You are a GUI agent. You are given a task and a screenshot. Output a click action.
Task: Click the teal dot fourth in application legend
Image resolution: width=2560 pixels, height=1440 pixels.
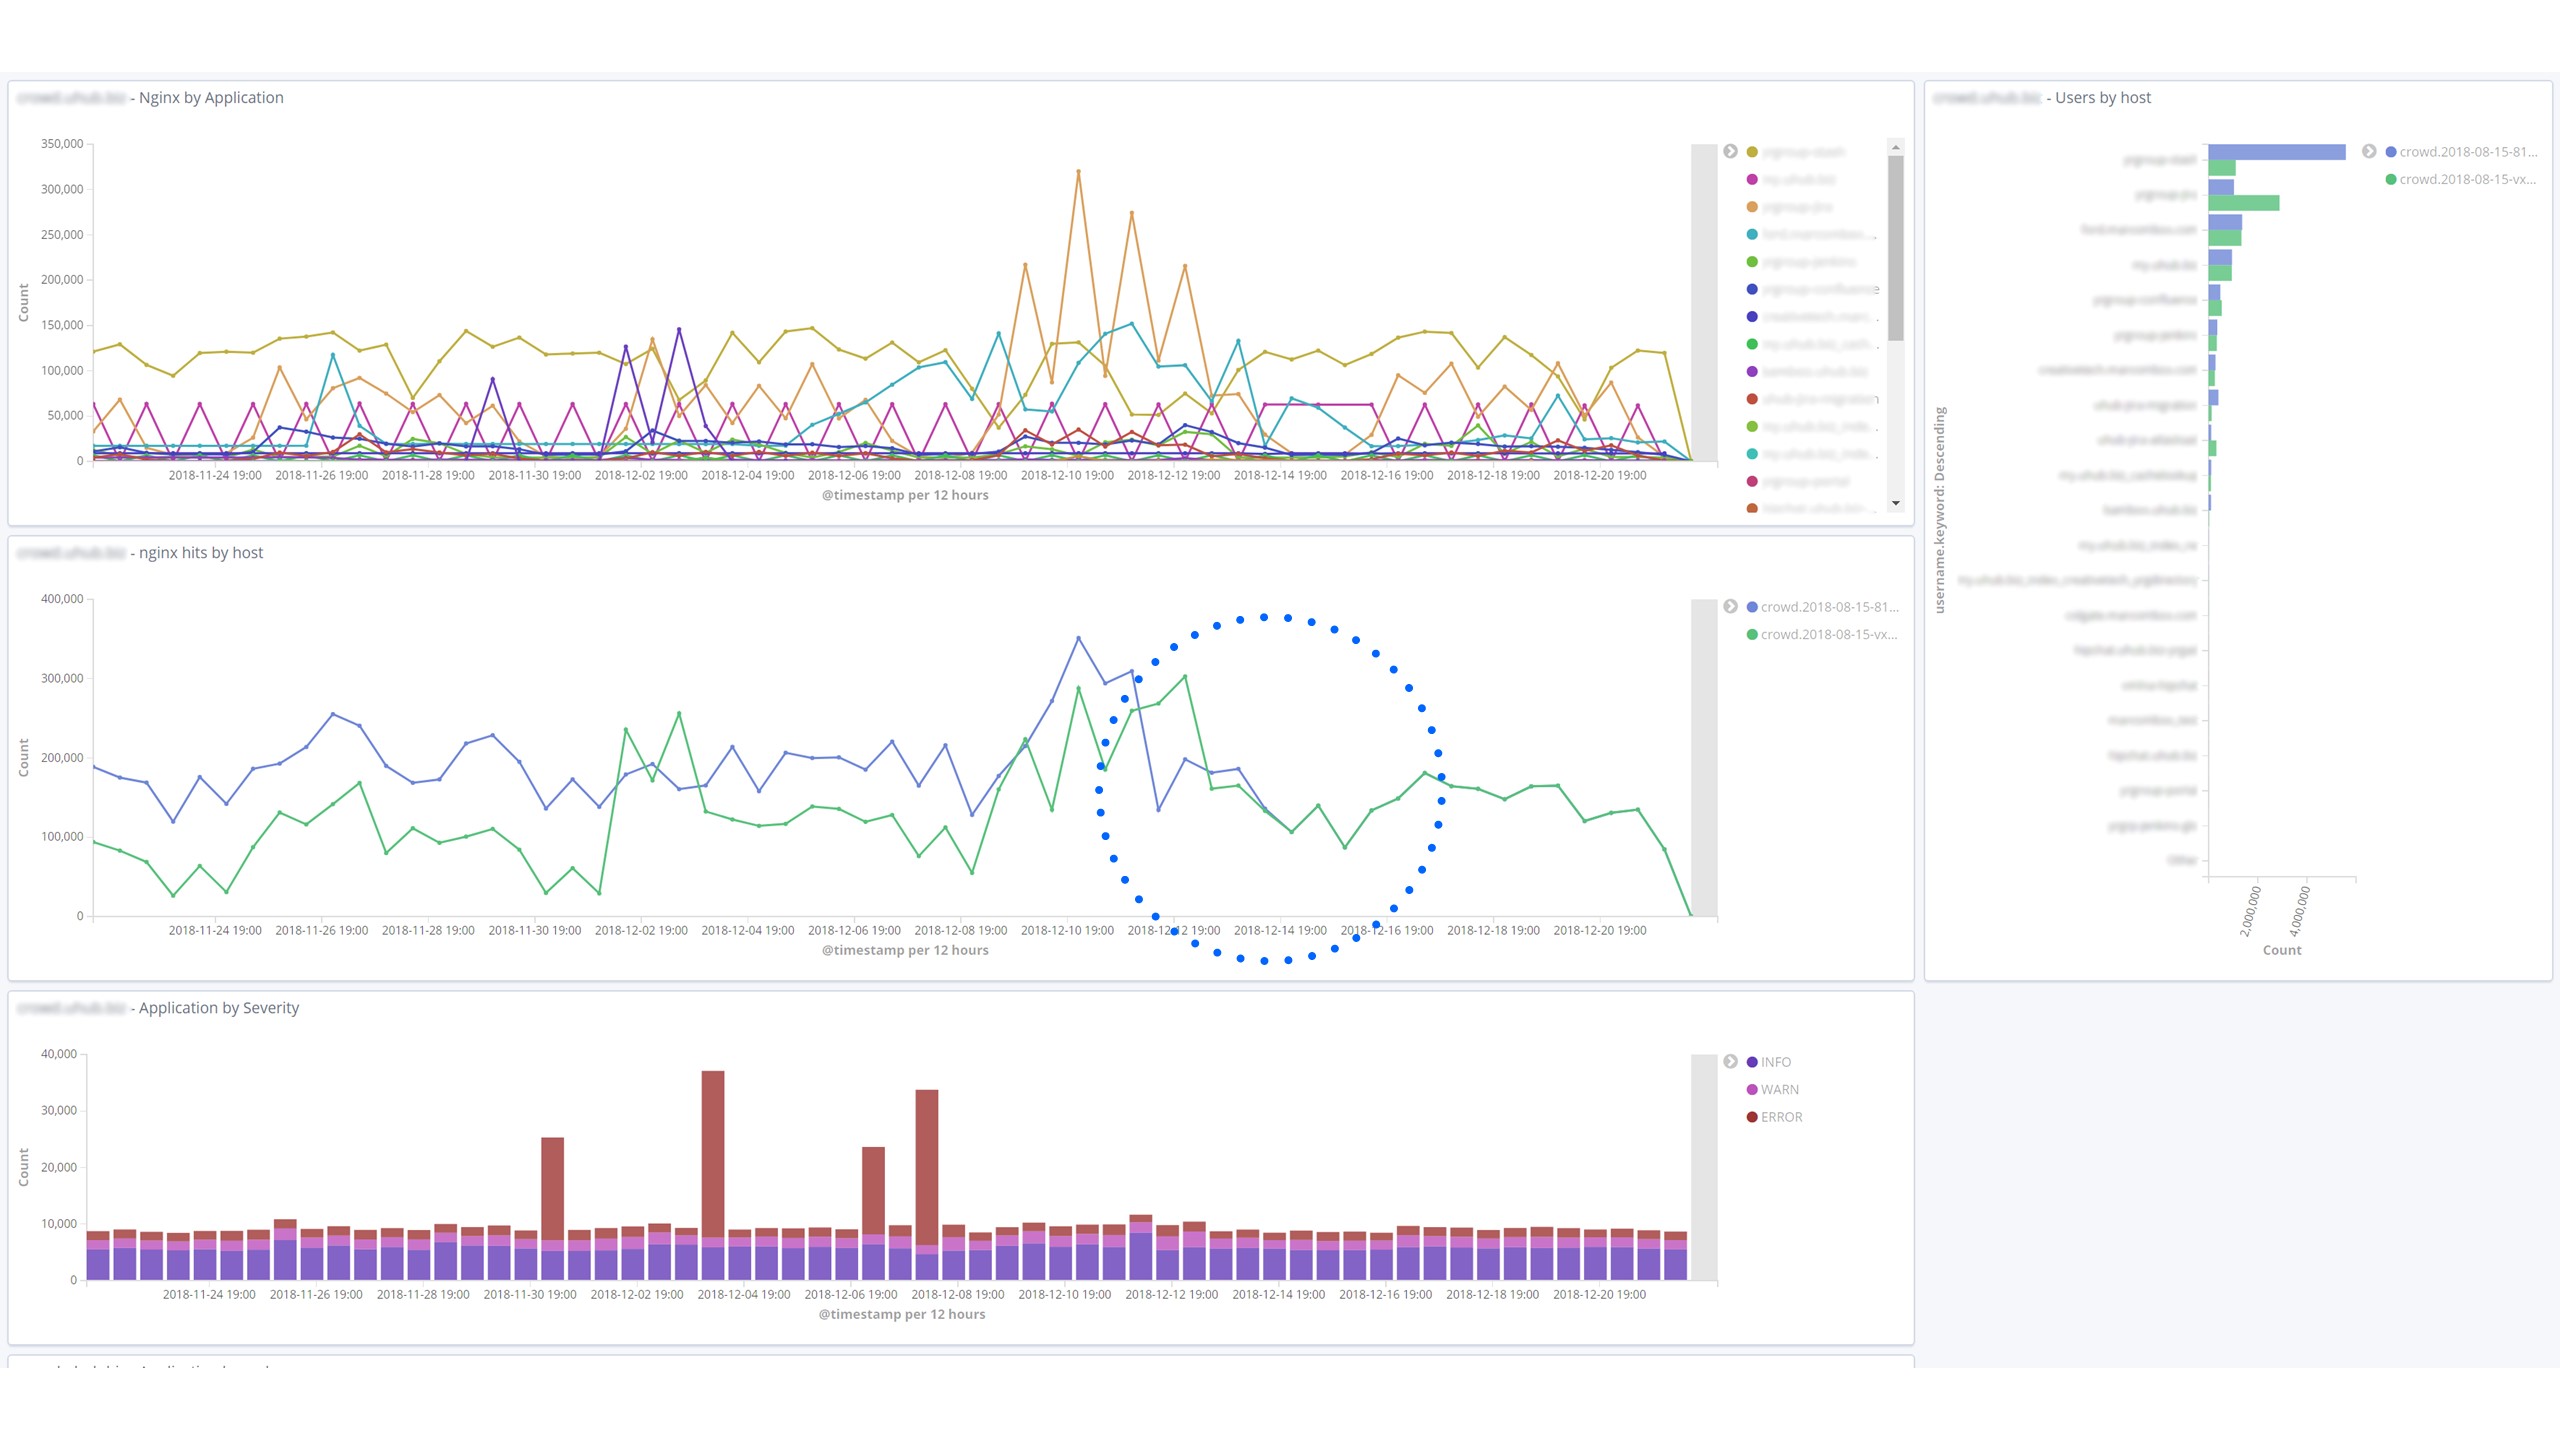[1752, 235]
